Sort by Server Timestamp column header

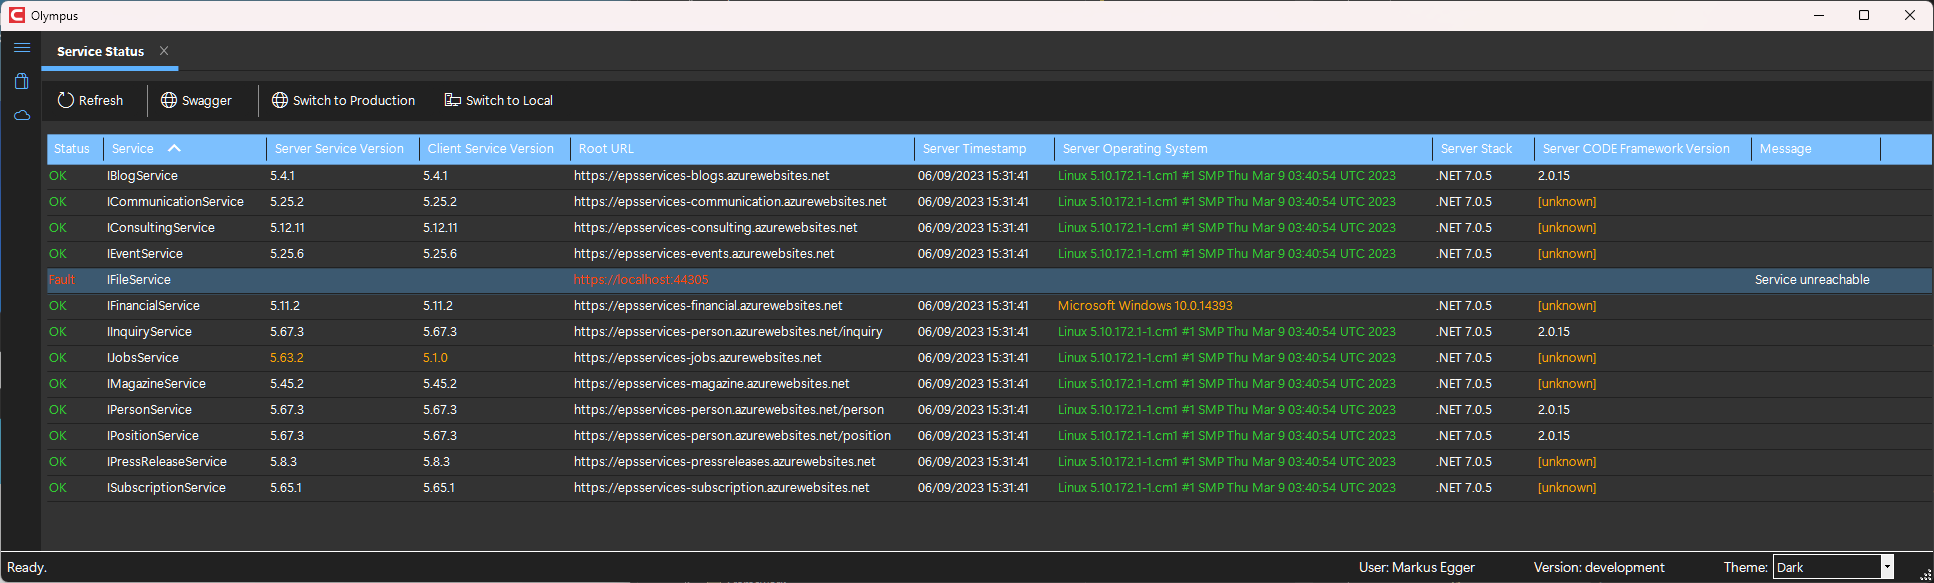[x=974, y=149]
